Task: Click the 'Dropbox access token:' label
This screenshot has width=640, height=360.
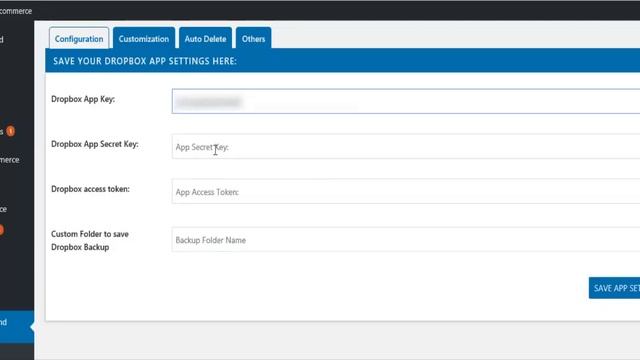Action: (x=90, y=189)
